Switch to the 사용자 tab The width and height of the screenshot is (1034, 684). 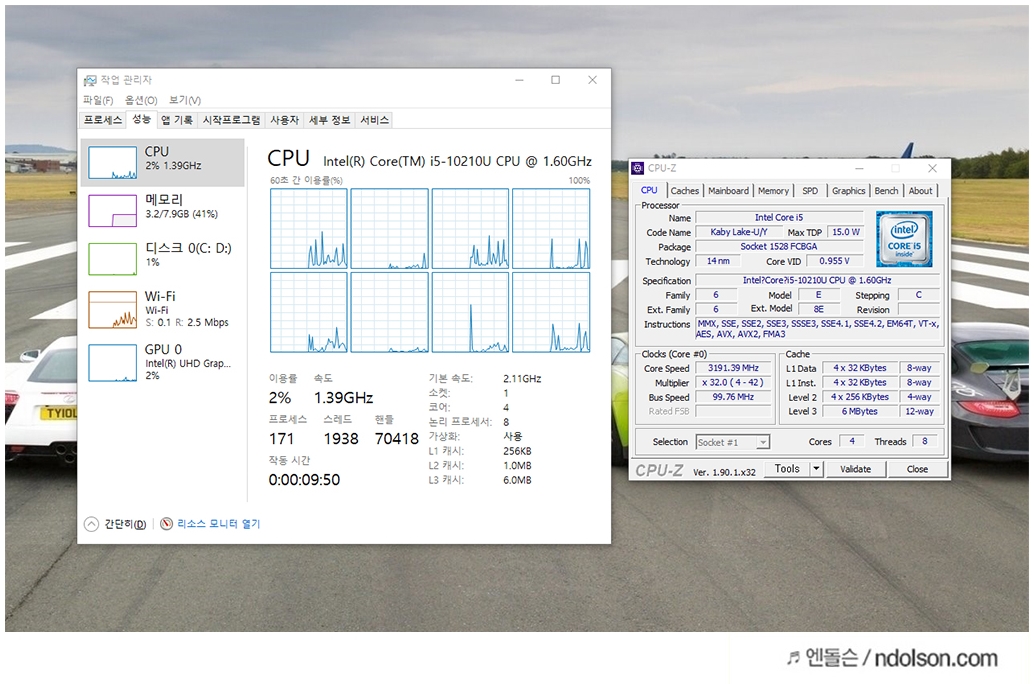point(285,120)
